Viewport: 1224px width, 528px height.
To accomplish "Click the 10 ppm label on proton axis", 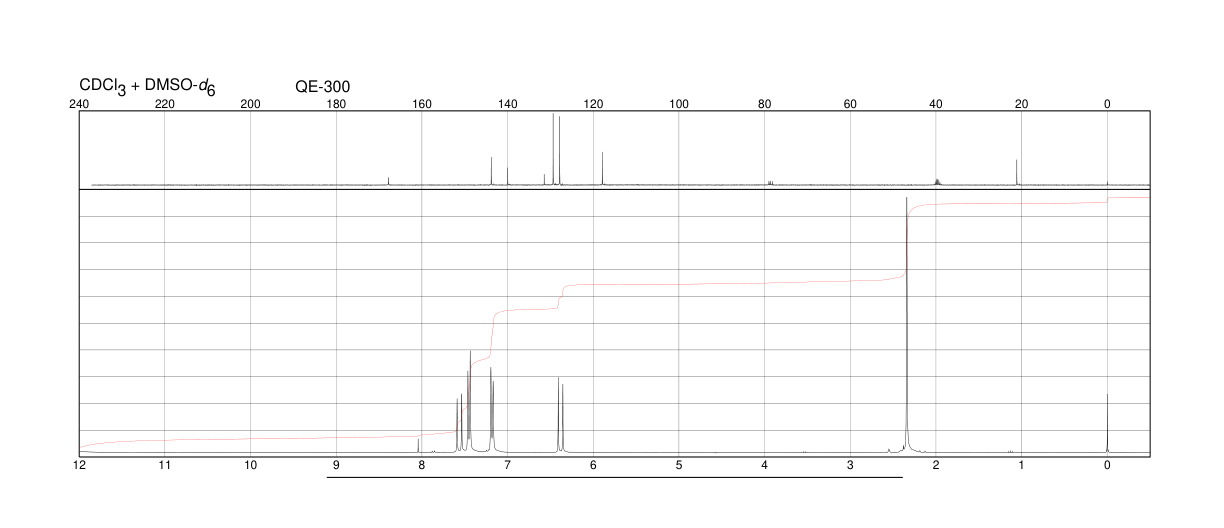I will [251, 466].
